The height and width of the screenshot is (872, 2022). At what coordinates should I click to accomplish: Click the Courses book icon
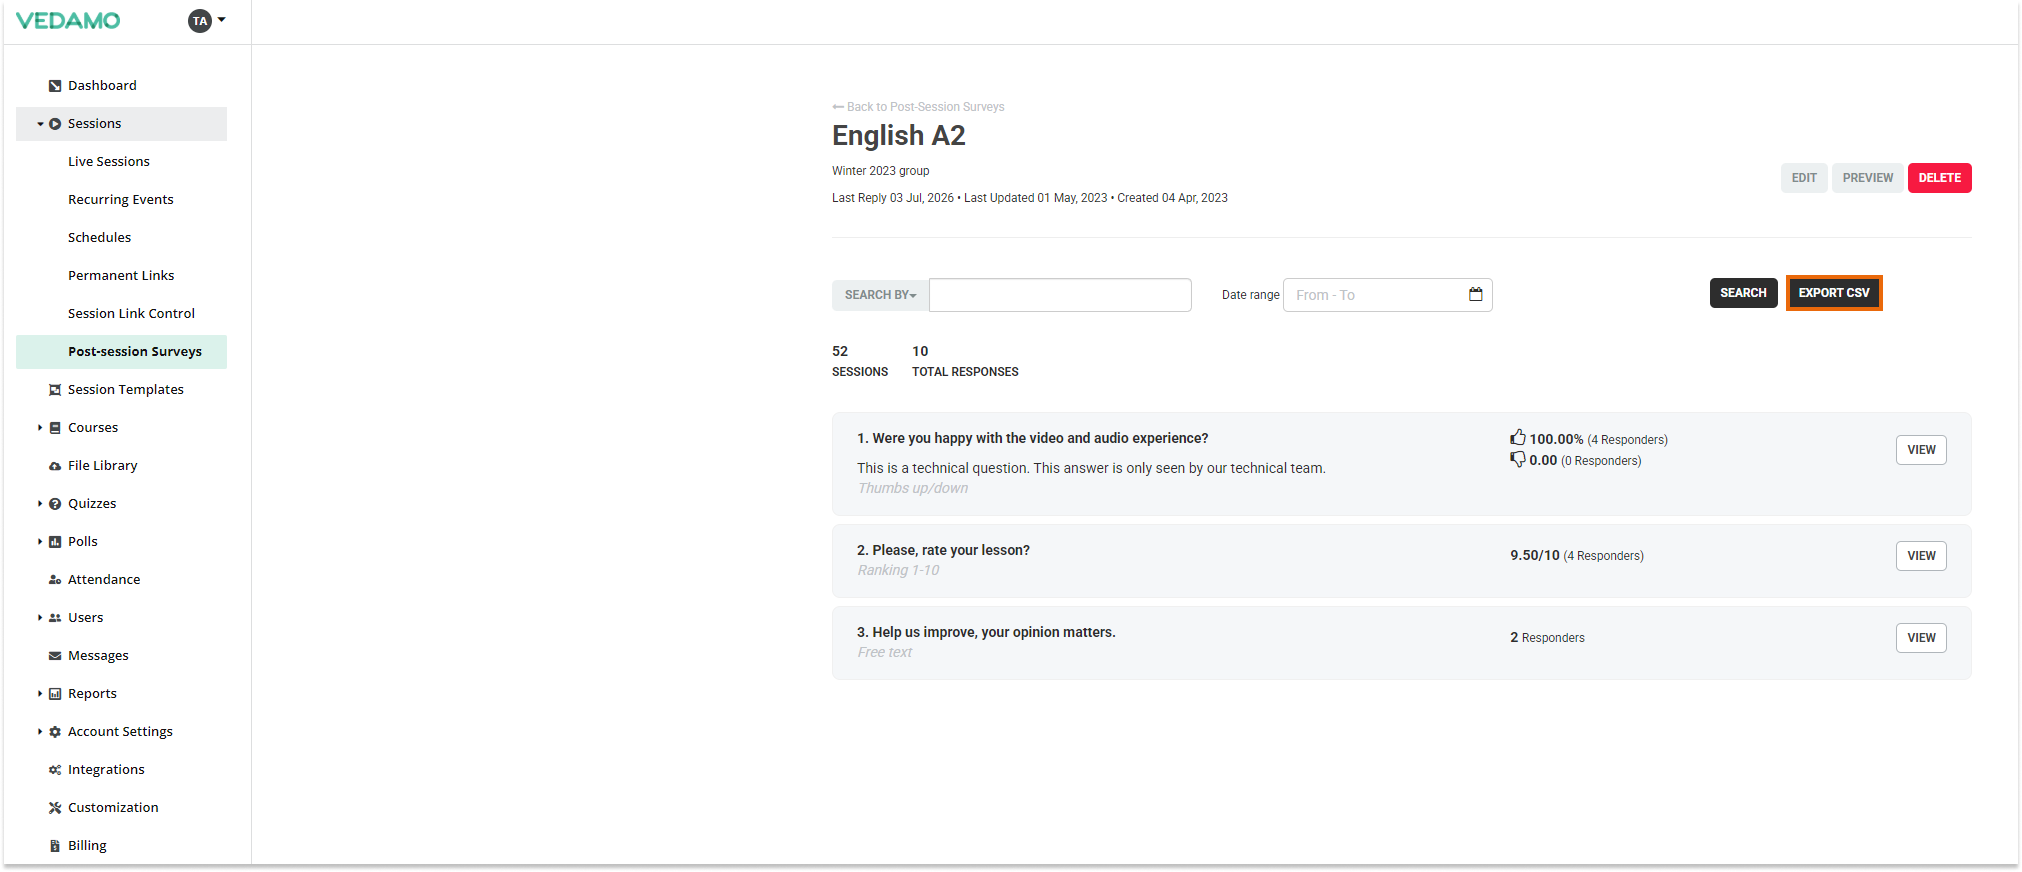(55, 428)
